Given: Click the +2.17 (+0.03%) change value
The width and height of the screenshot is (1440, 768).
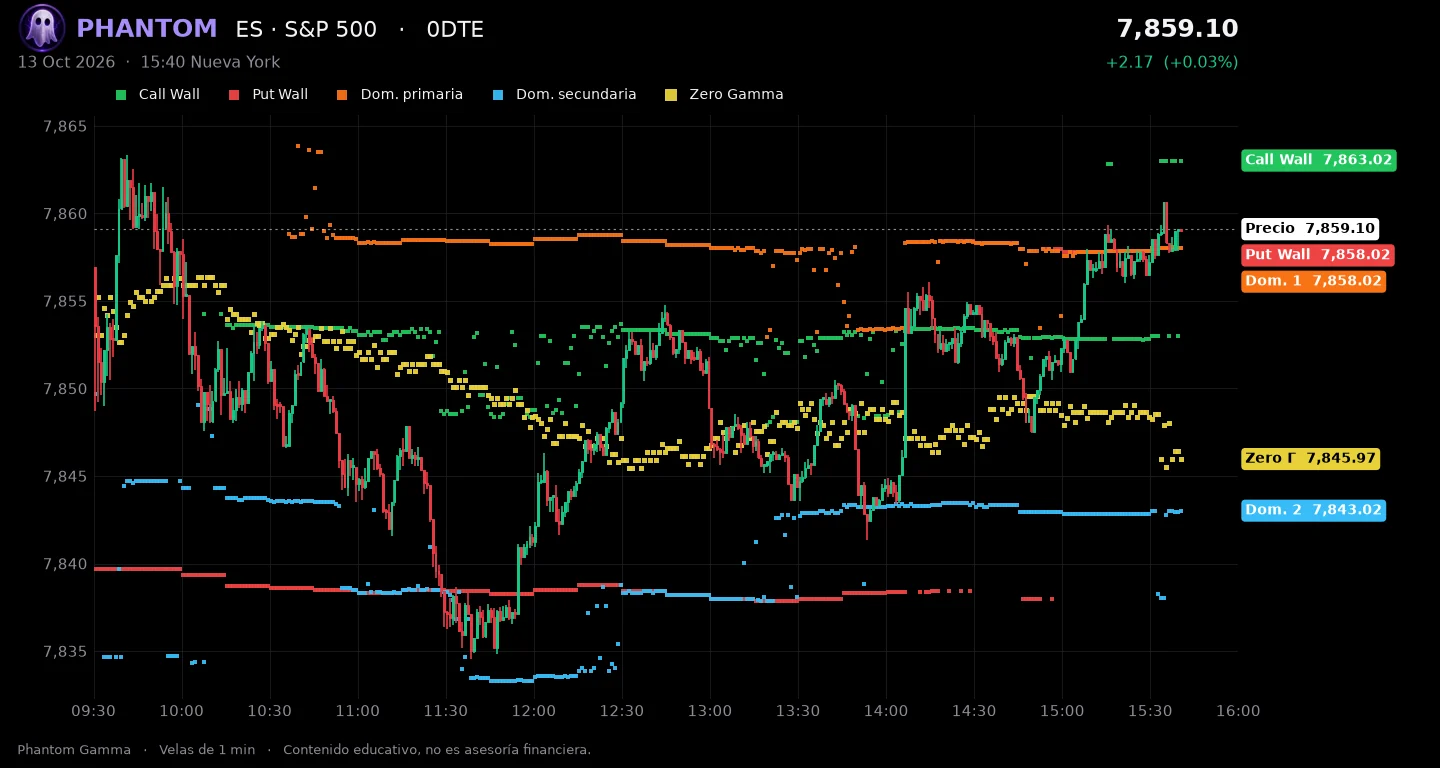Looking at the screenshot, I should click(1172, 62).
